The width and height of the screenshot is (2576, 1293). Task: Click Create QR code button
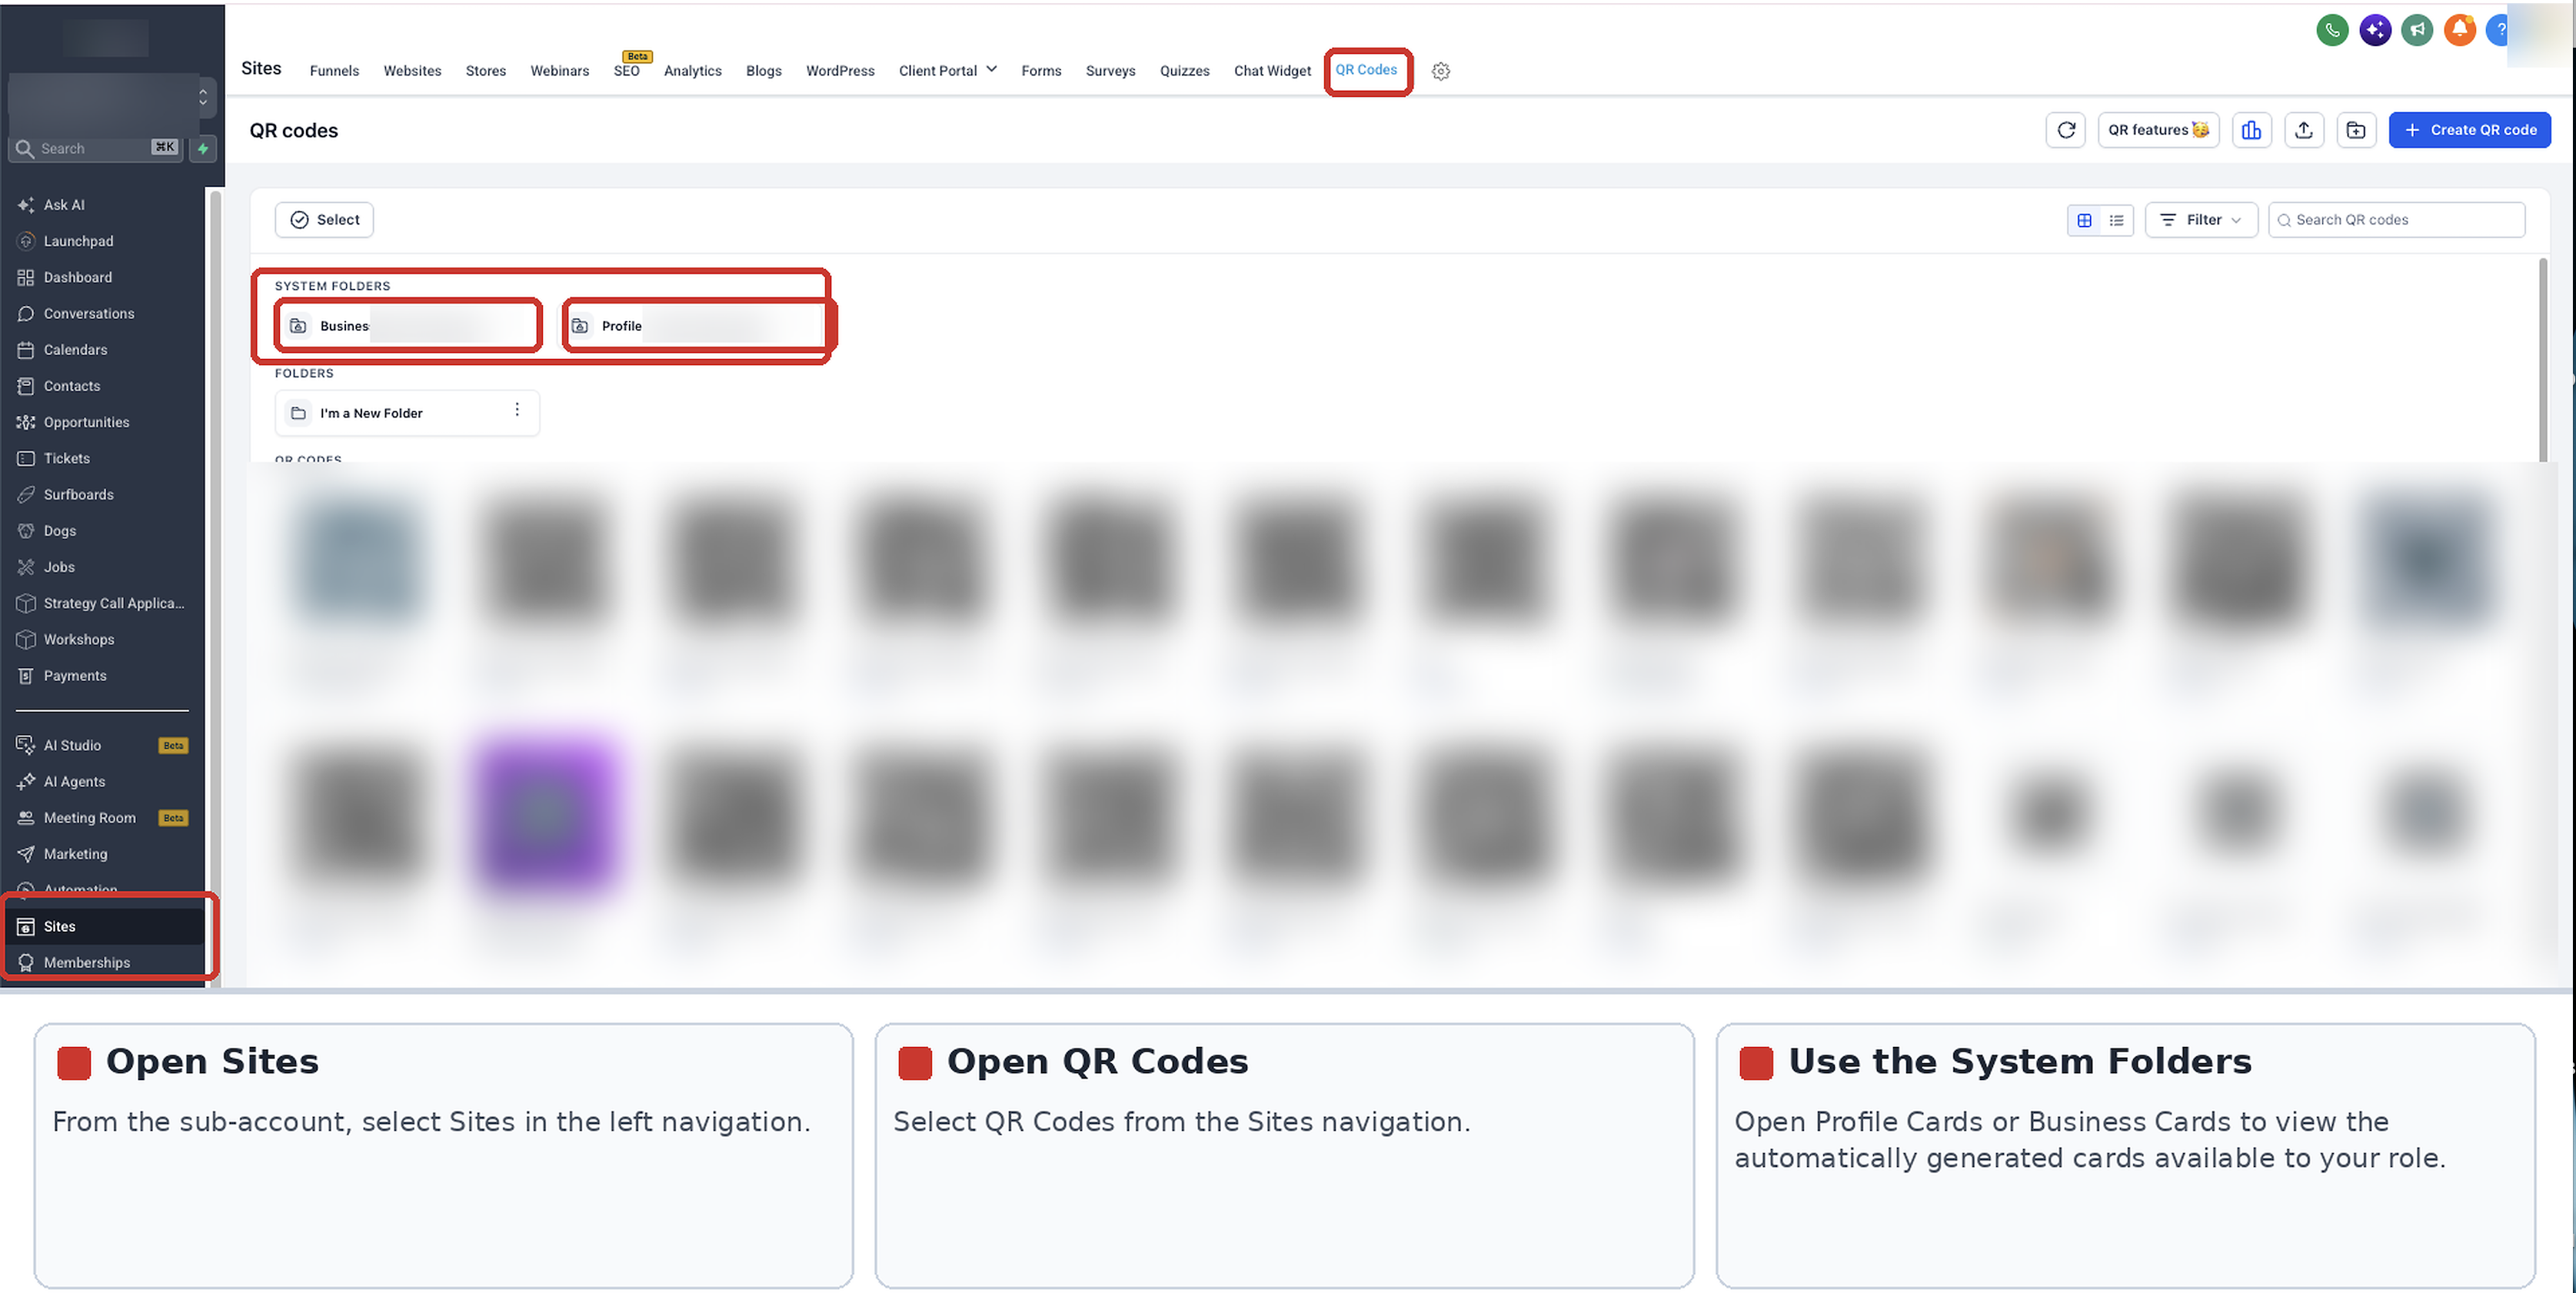click(x=2468, y=130)
